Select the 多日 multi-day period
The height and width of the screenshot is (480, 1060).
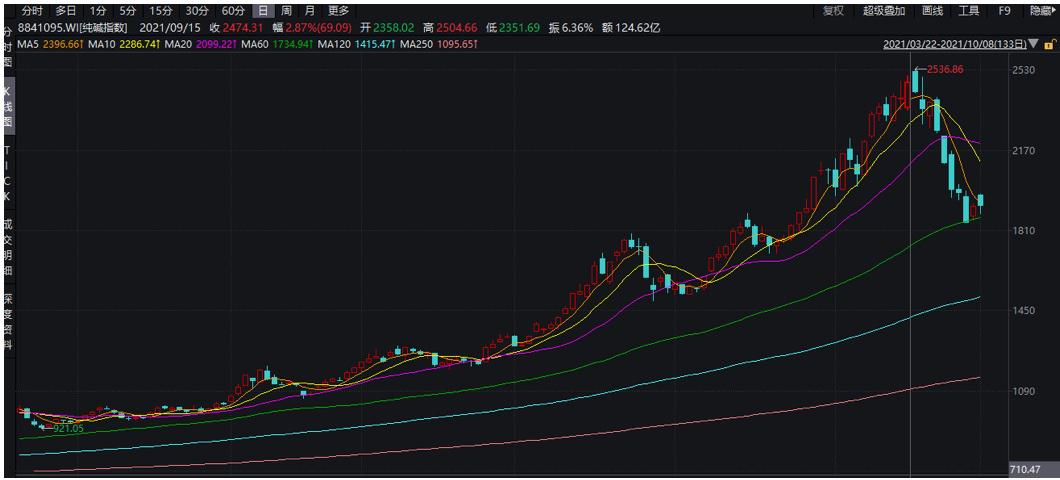(66, 10)
